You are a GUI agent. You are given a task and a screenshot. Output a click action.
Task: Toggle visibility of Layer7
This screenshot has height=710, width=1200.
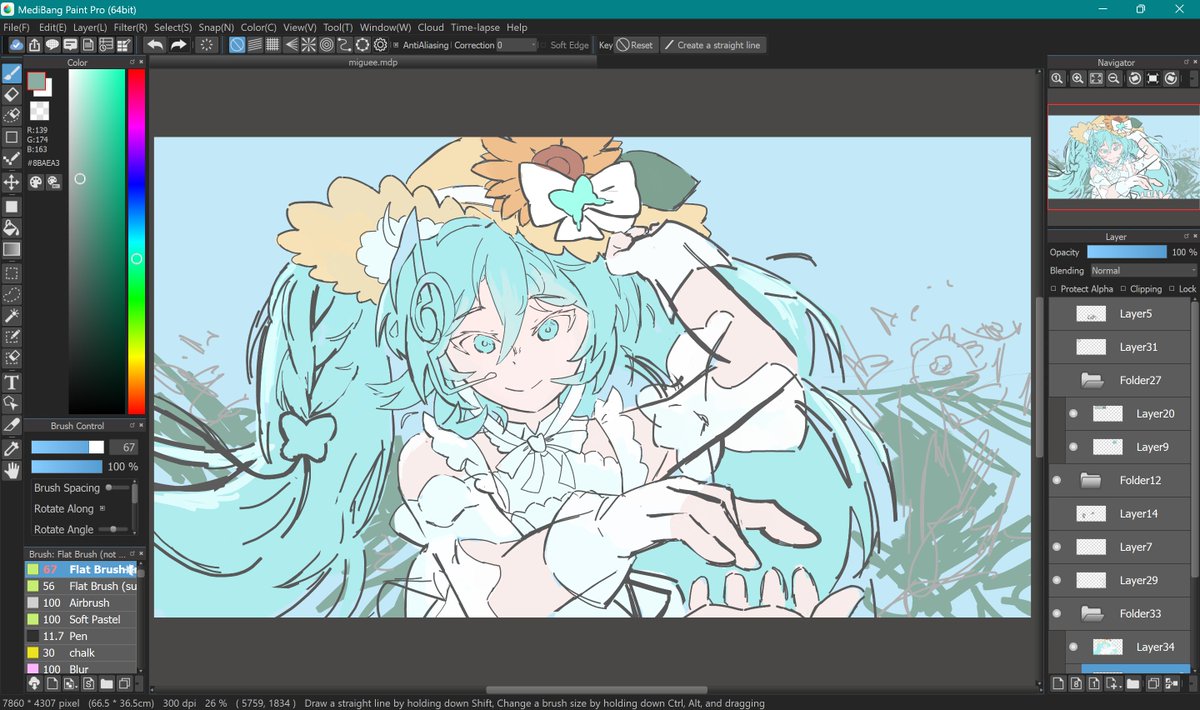[1057, 547]
